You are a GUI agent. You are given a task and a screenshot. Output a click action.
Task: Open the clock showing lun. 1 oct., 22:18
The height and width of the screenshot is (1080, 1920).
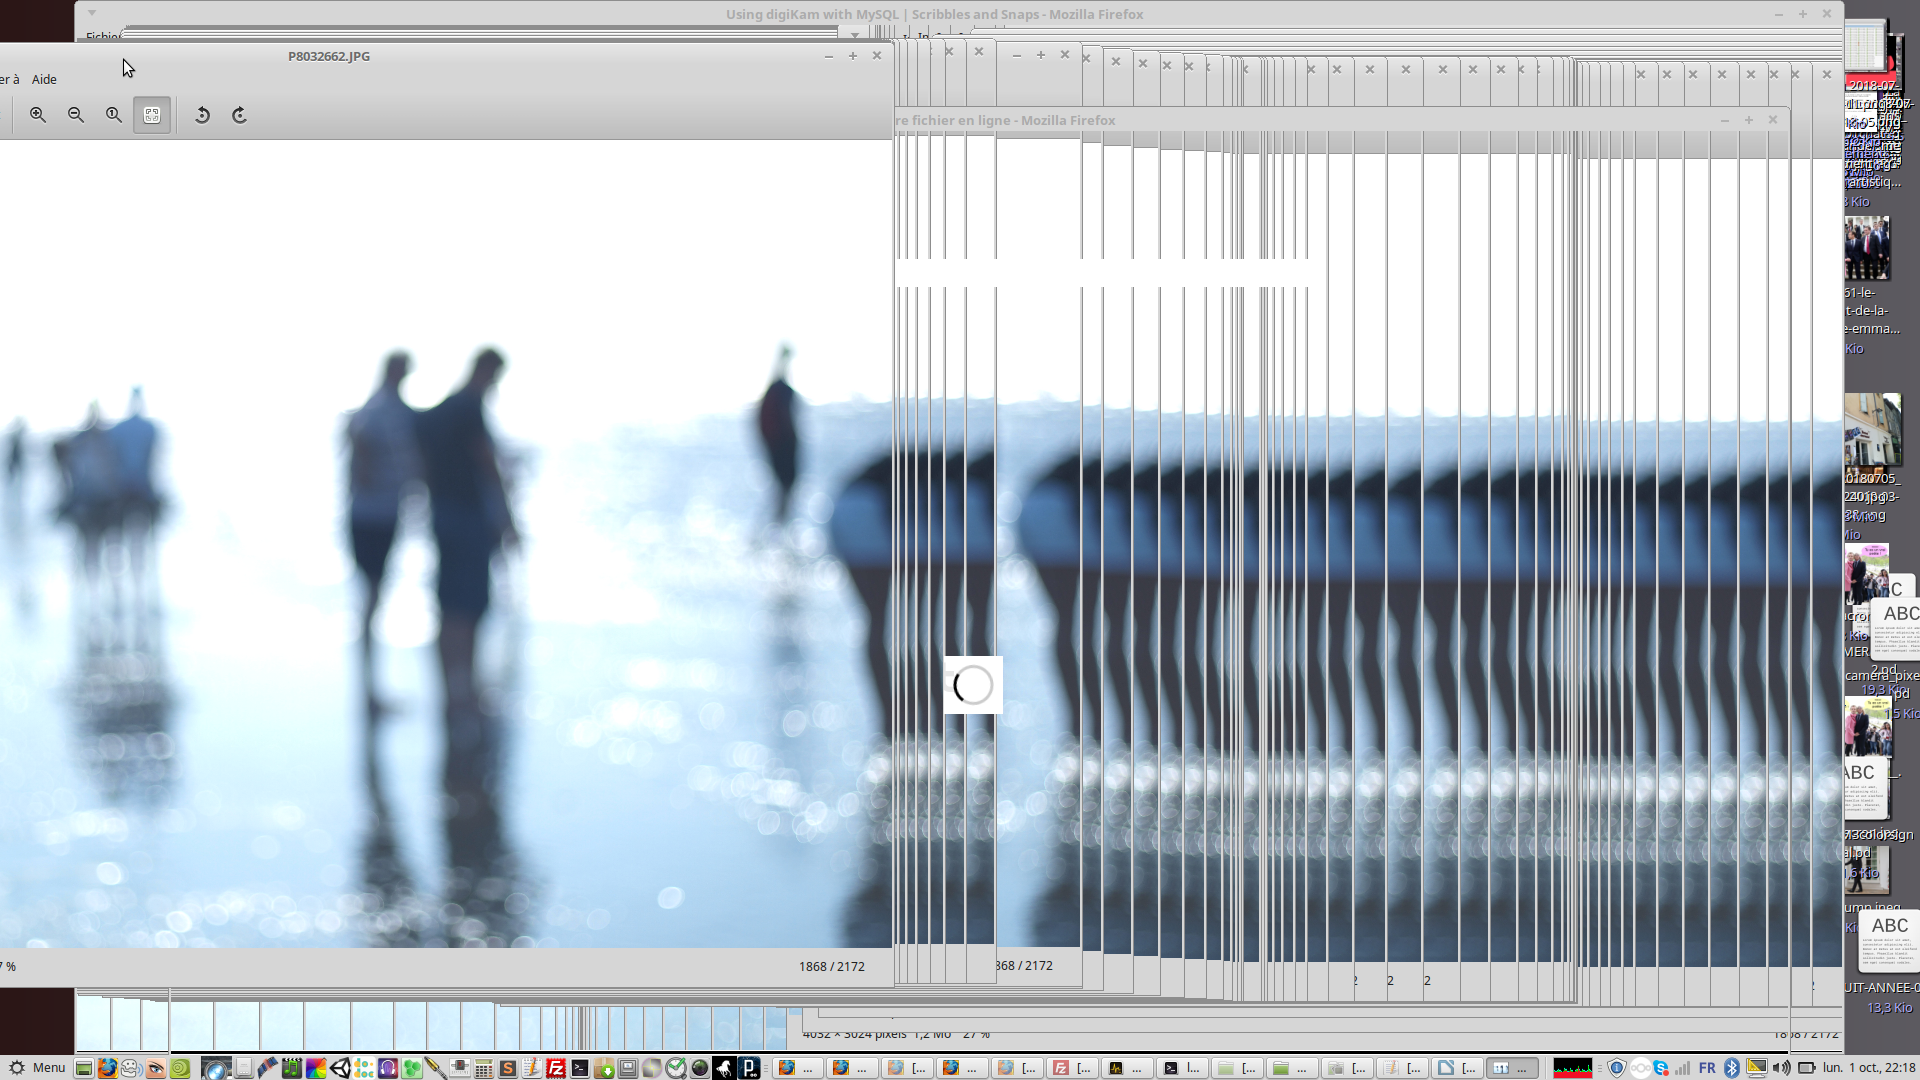1869,1067
